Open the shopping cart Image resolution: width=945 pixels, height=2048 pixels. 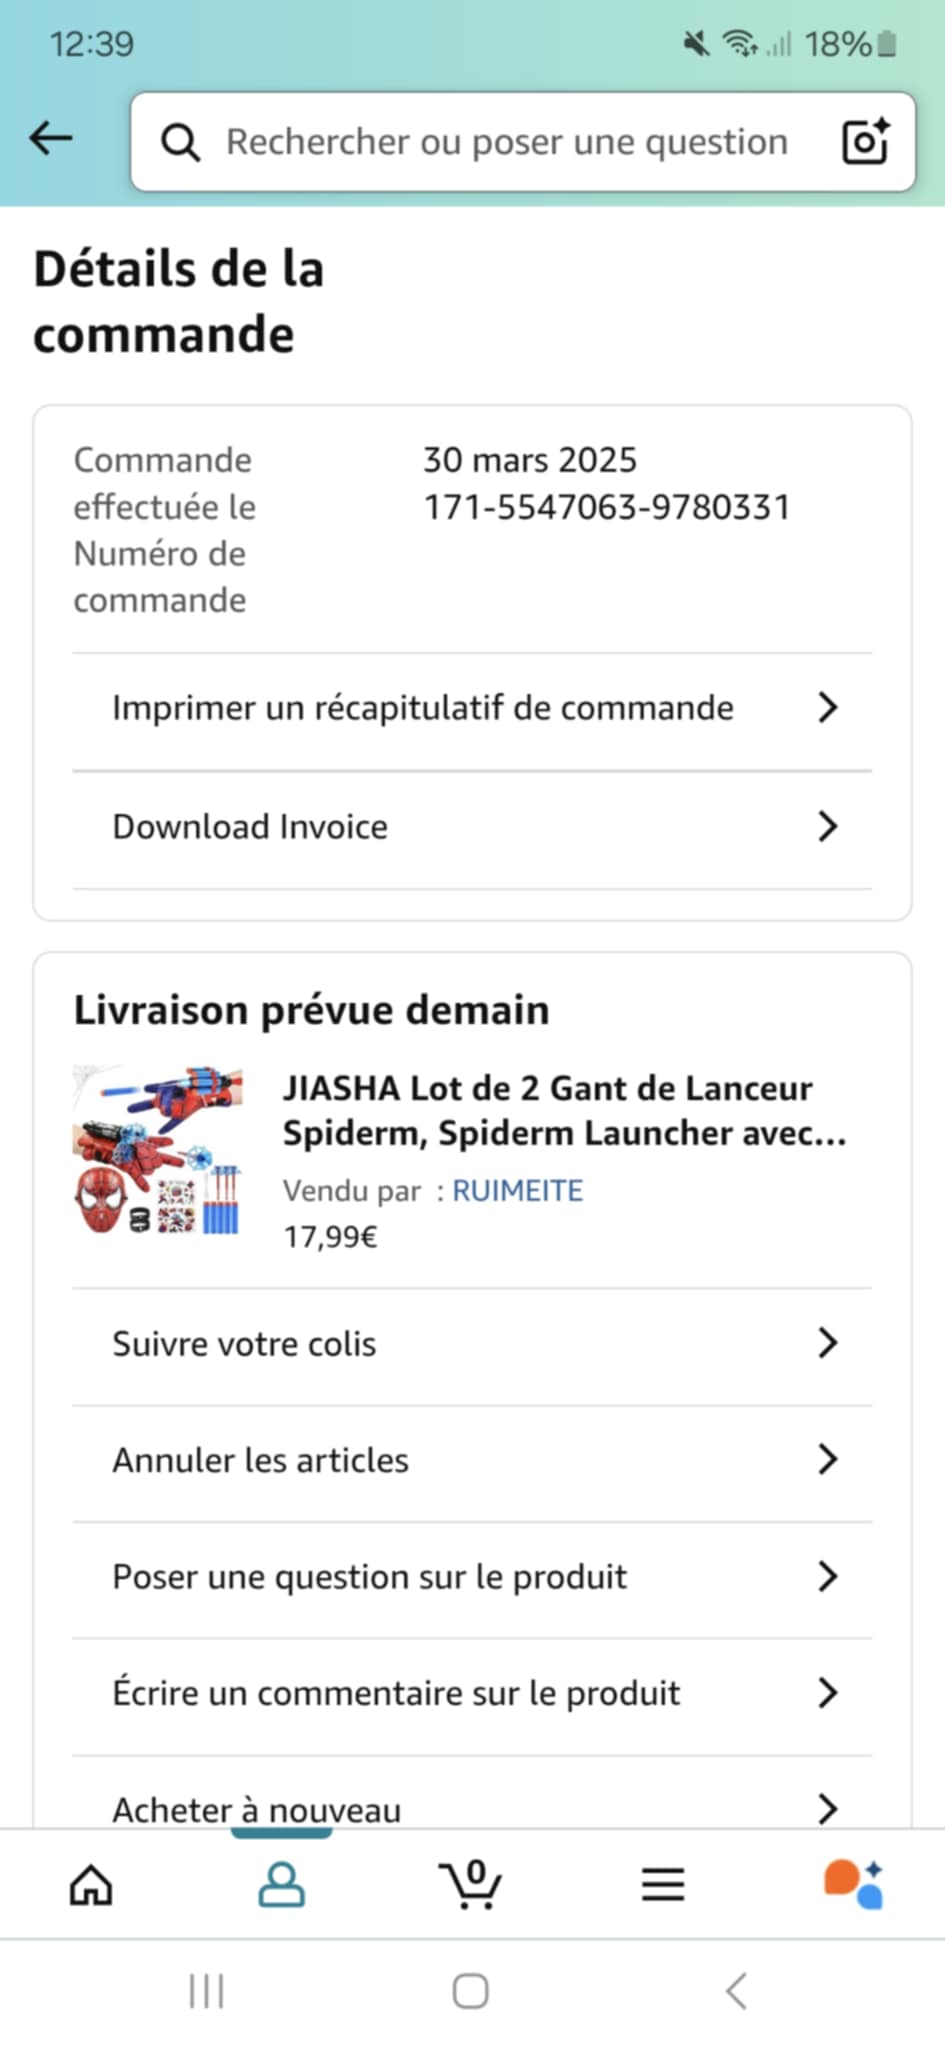coord(471,1885)
